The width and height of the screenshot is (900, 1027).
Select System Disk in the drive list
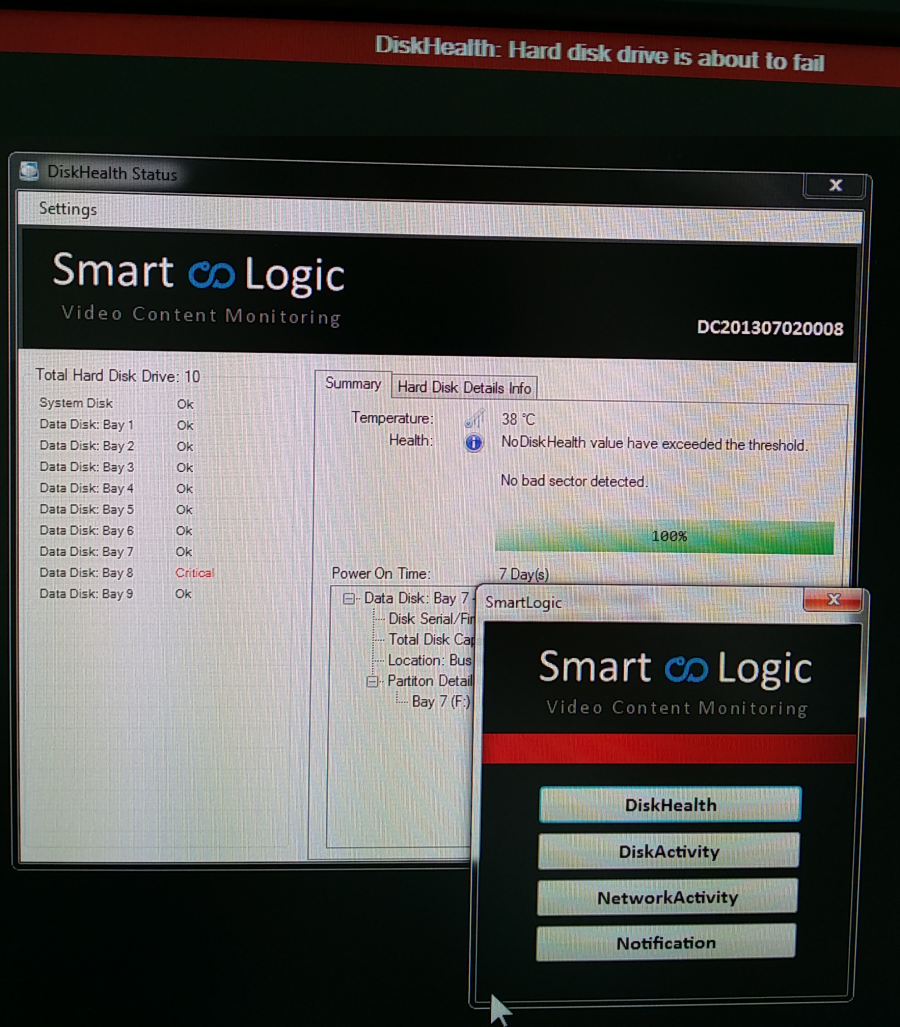point(76,403)
